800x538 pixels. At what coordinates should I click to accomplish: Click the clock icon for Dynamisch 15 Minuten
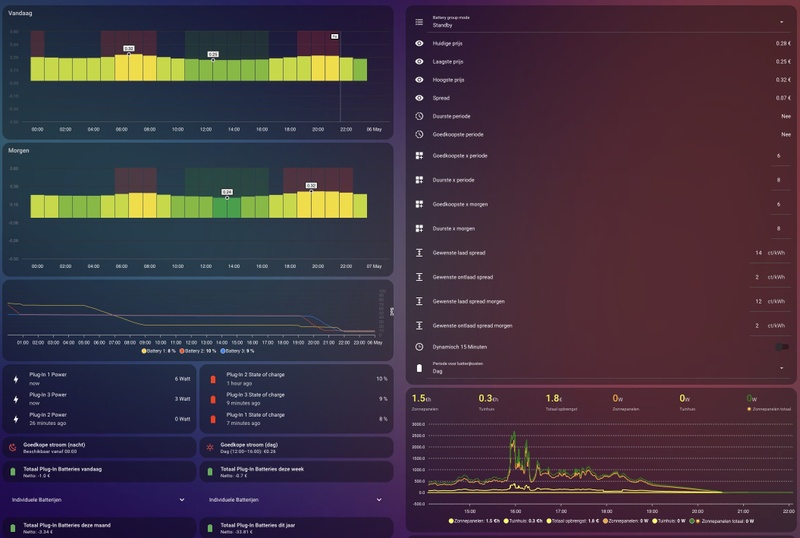click(x=419, y=347)
